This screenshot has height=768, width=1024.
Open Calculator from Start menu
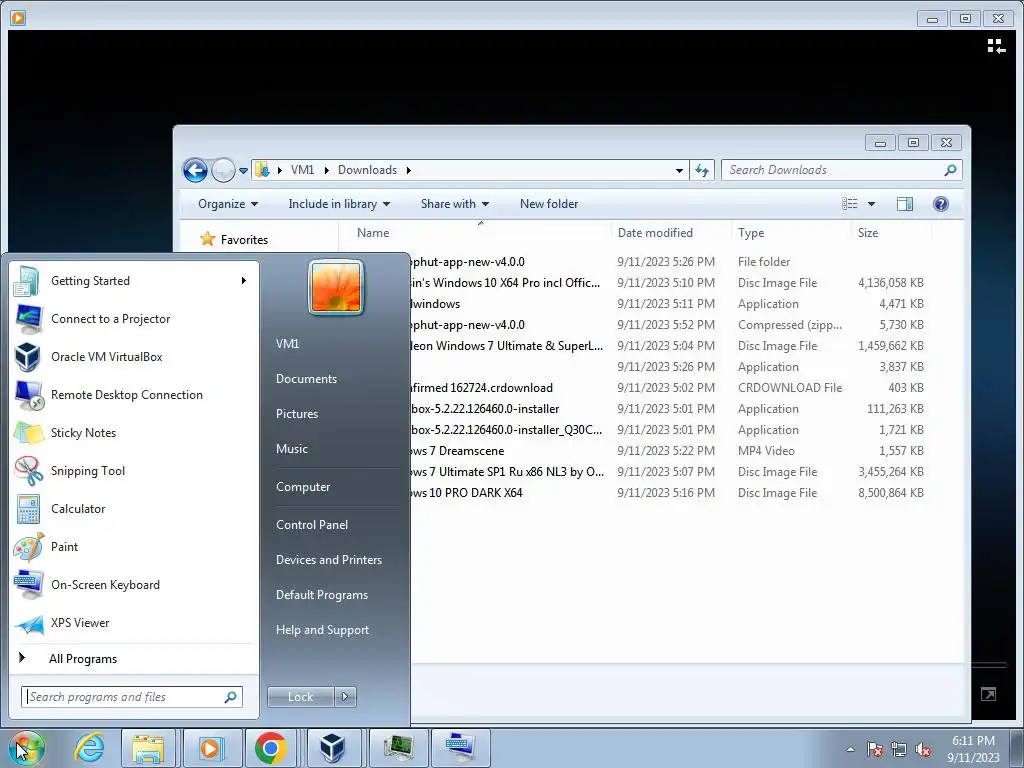click(134, 509)
